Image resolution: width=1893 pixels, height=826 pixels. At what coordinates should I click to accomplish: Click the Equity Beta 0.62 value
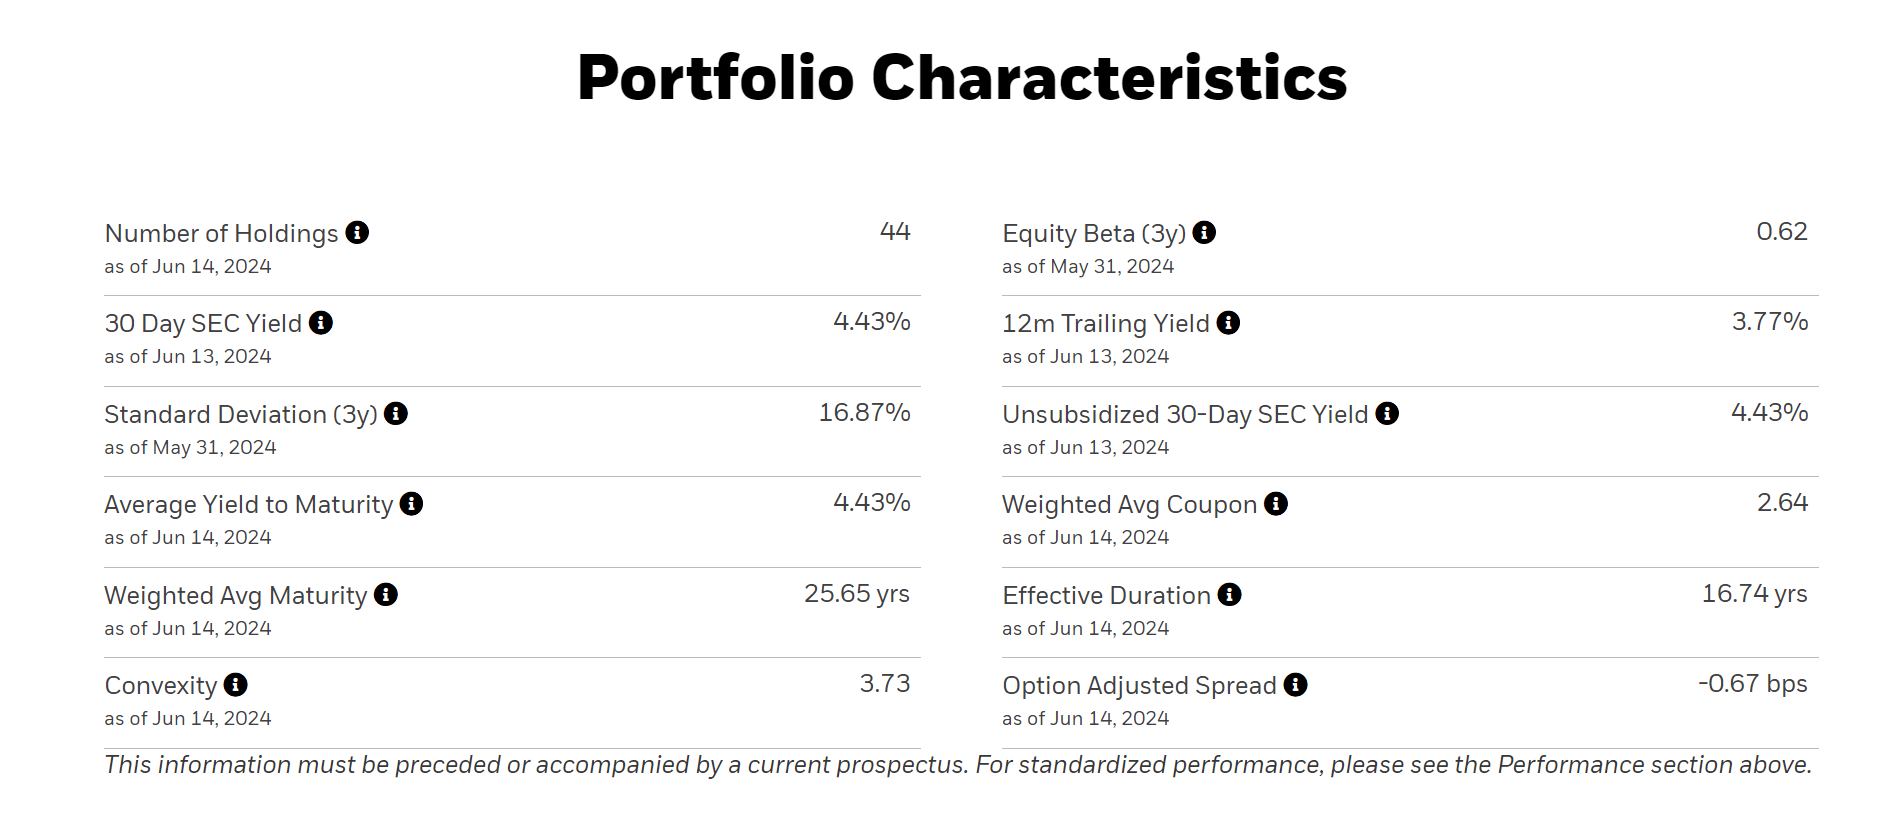[x=1781, y=232]
